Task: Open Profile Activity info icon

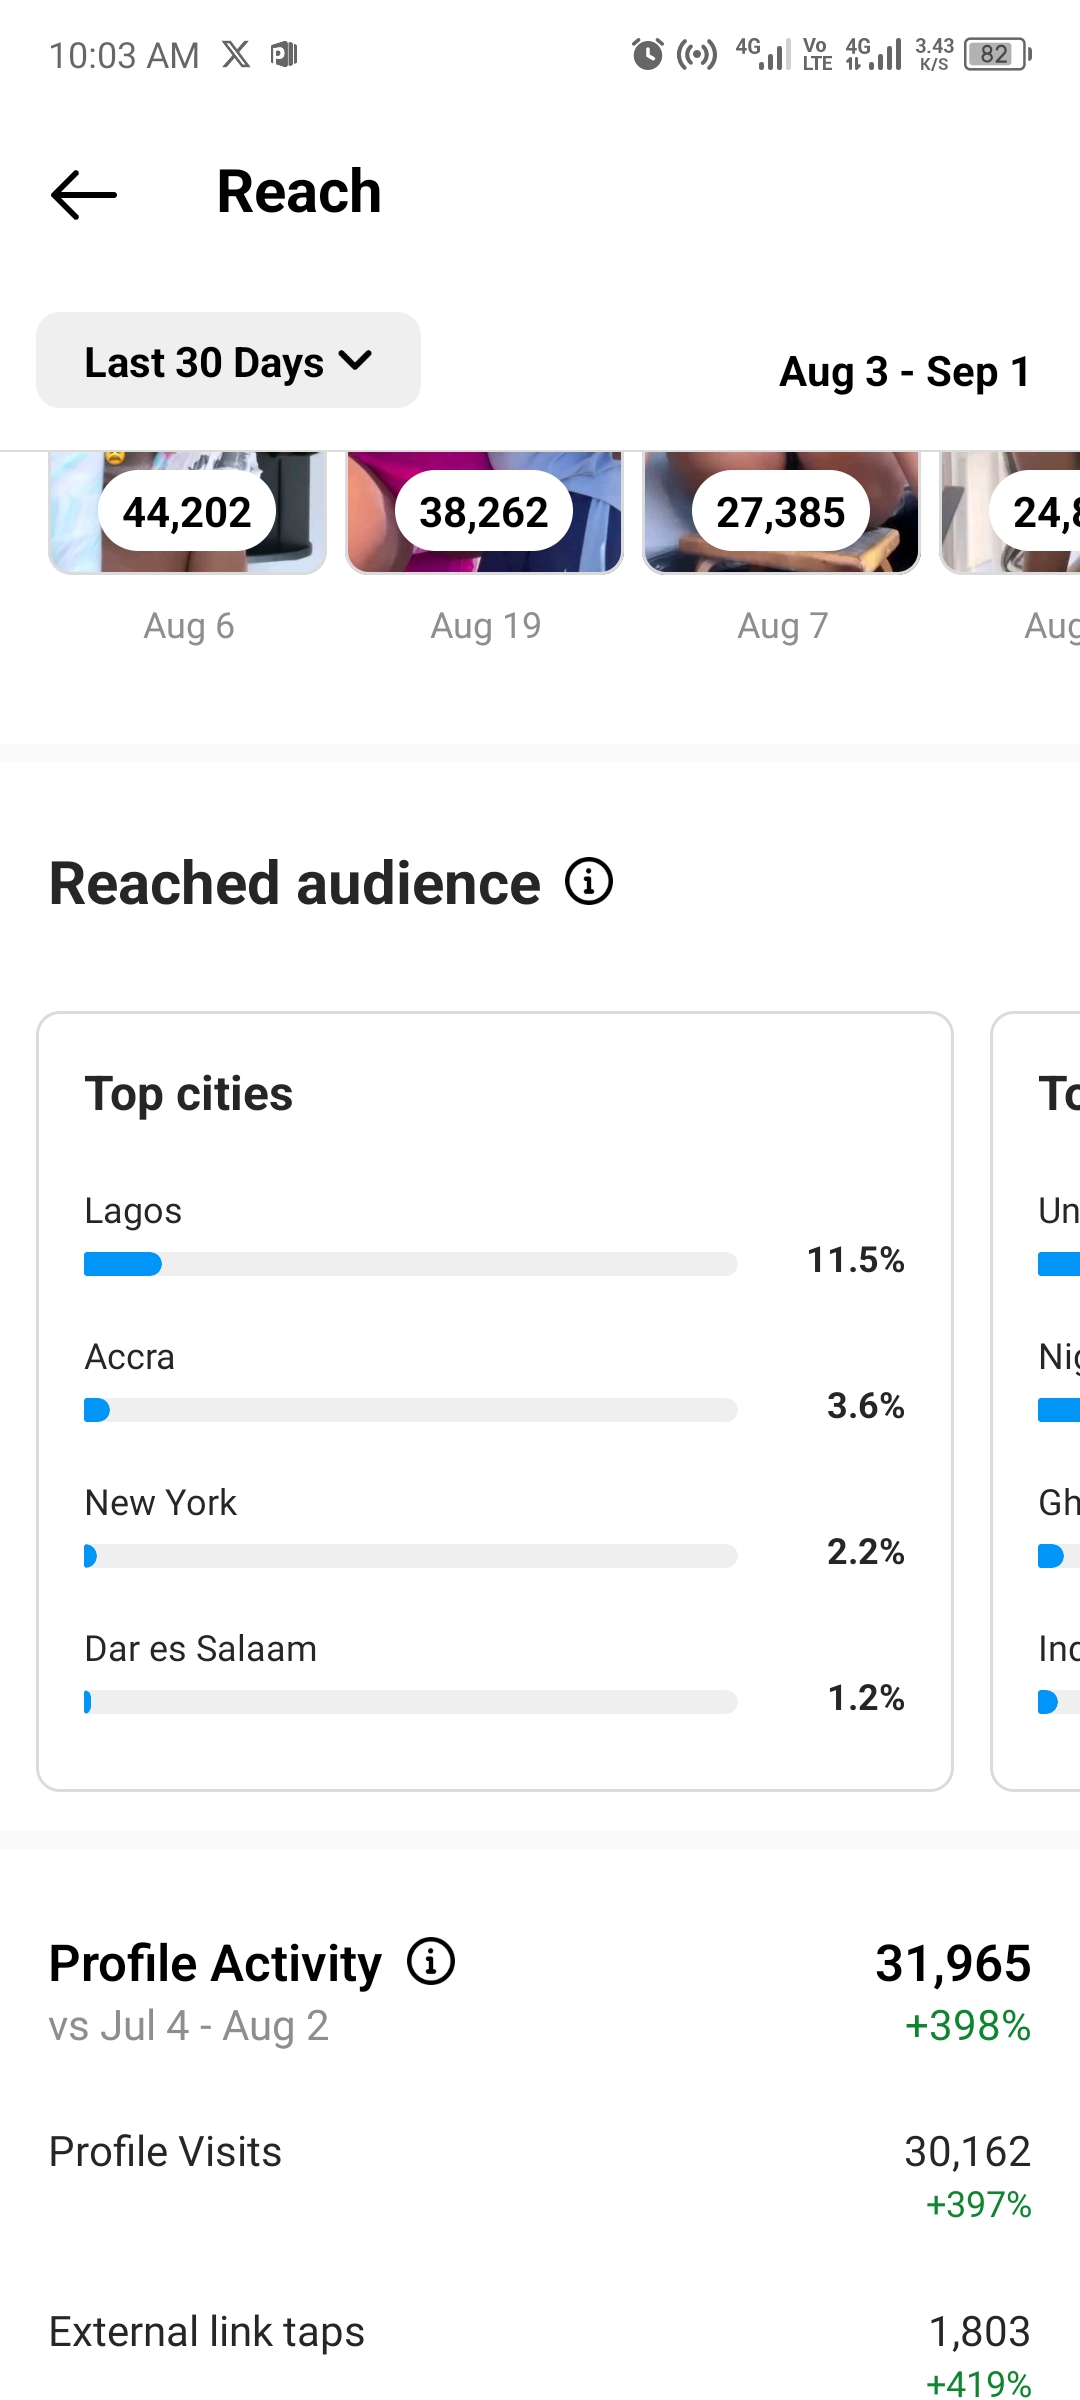Action: 431,1962
